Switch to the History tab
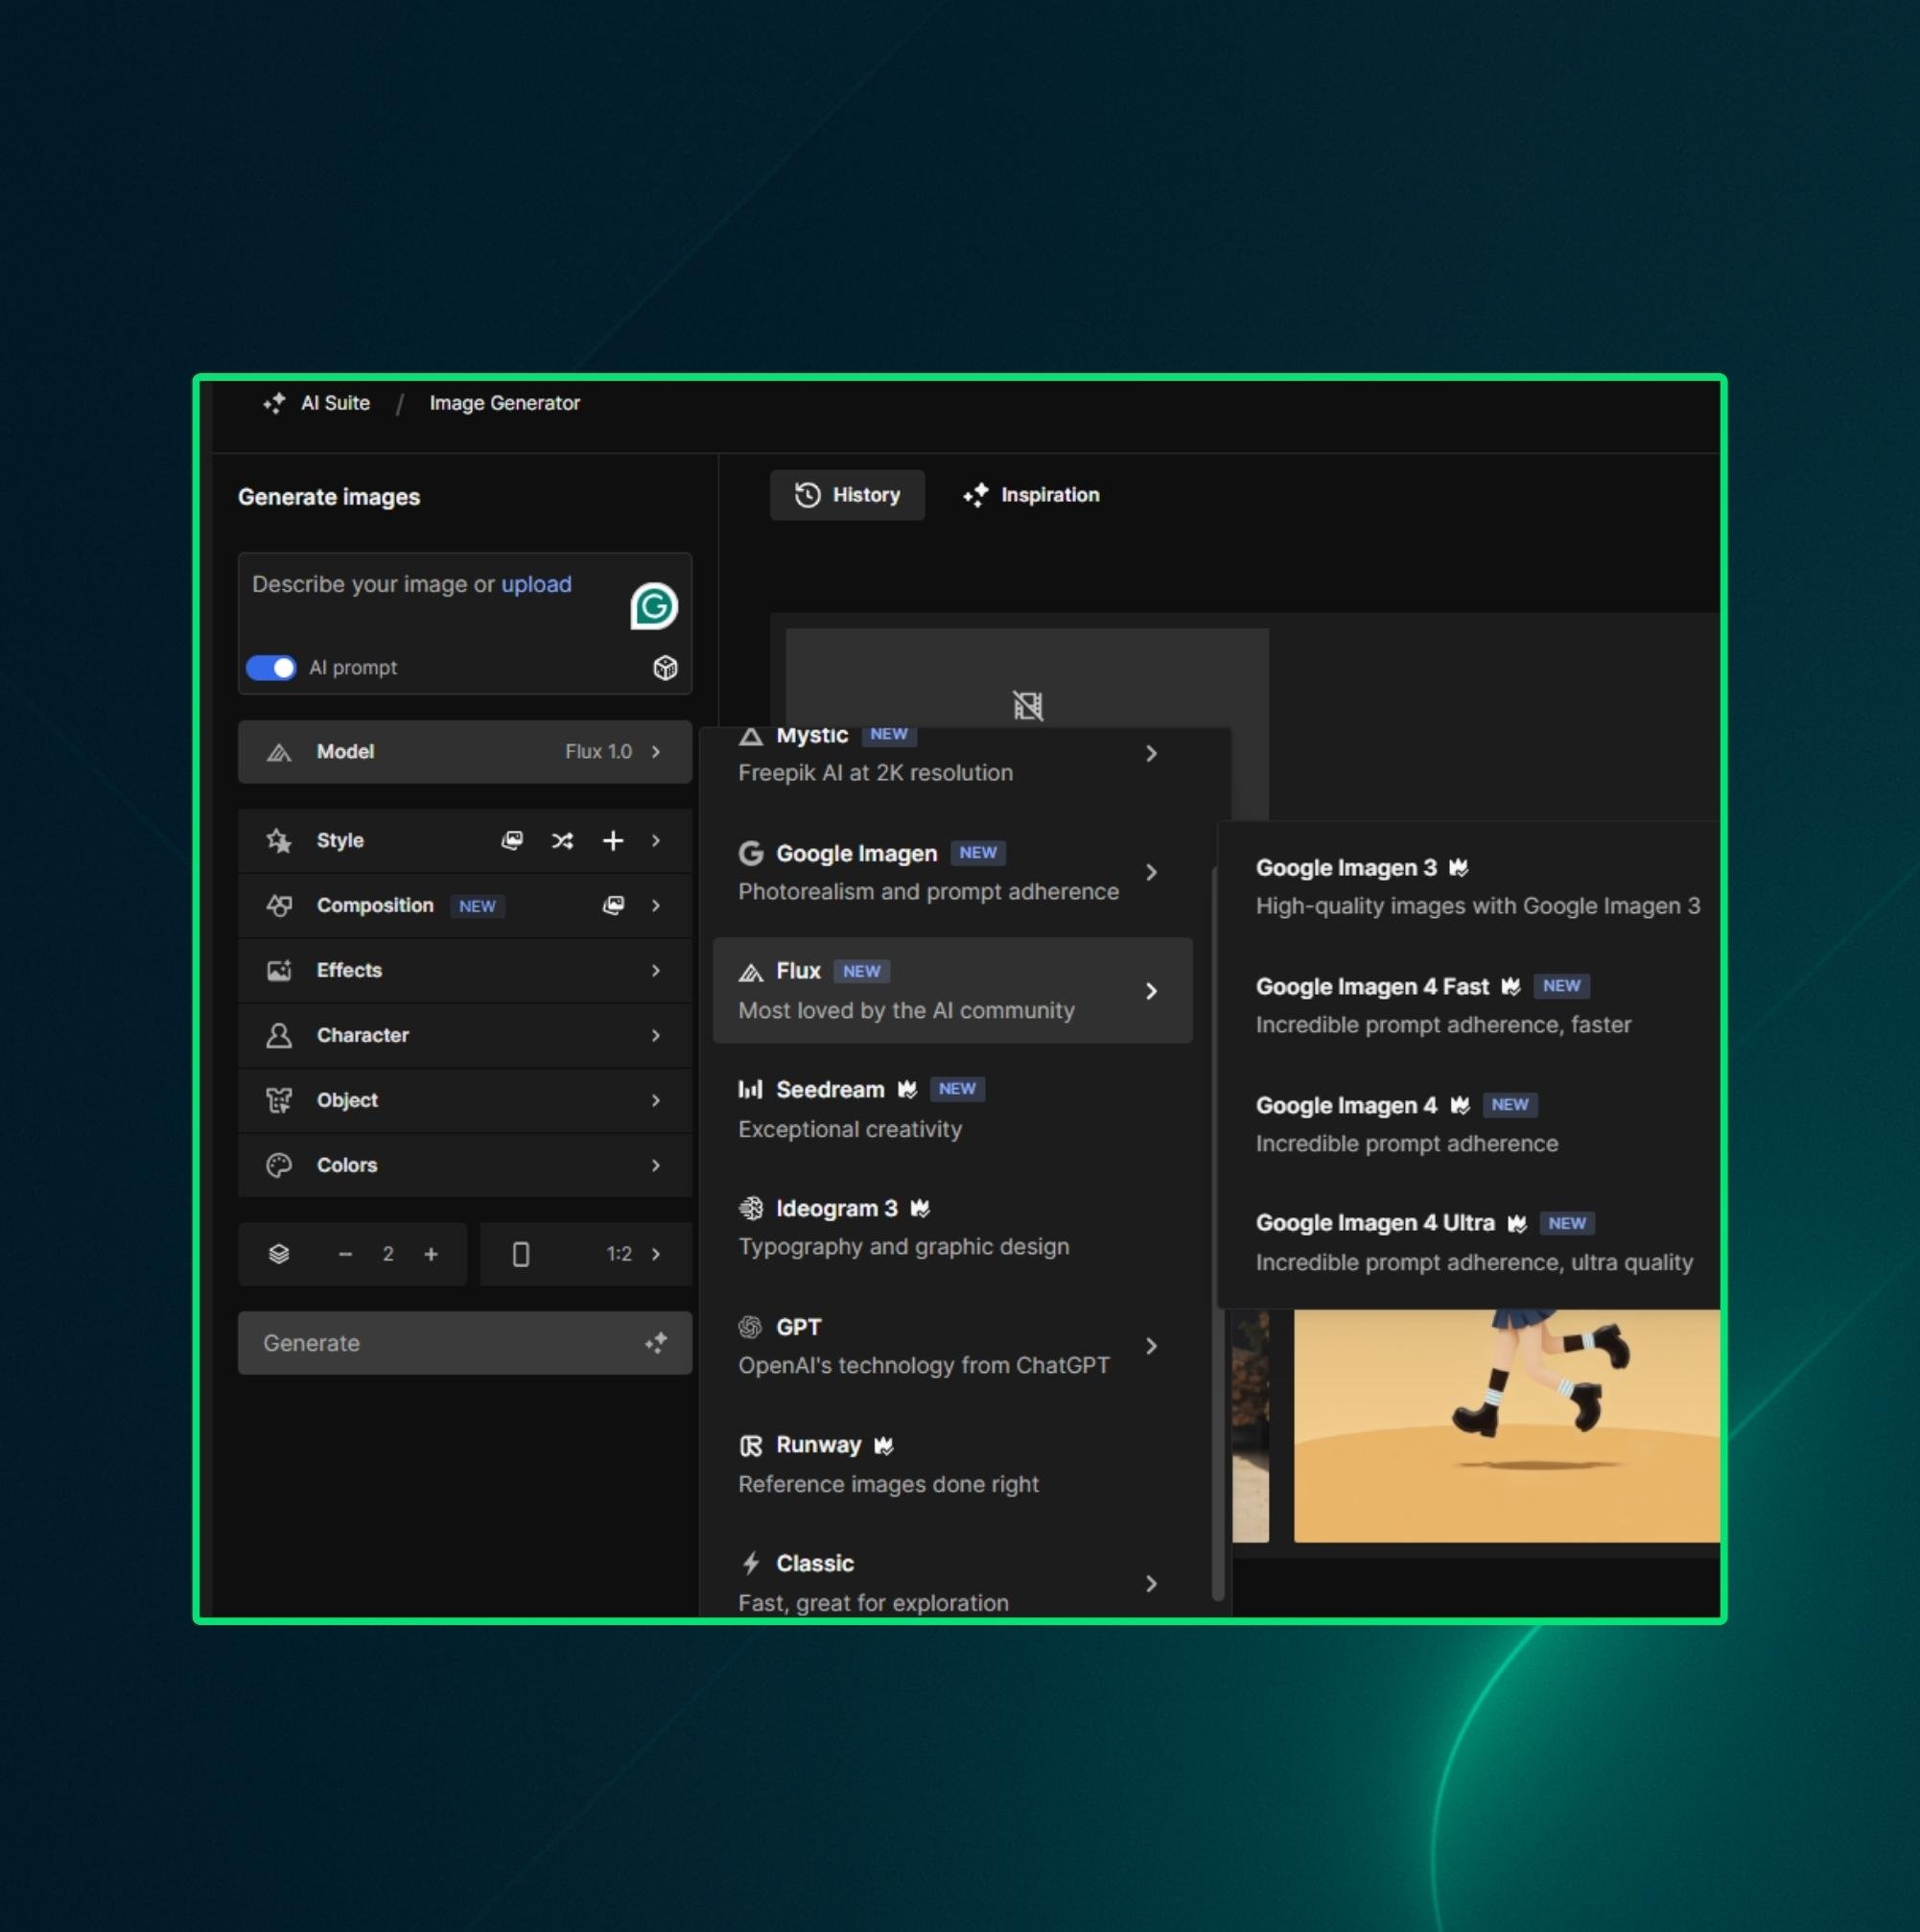The width and height of the screenshot is (1920, 1932). tap(847, 495)
